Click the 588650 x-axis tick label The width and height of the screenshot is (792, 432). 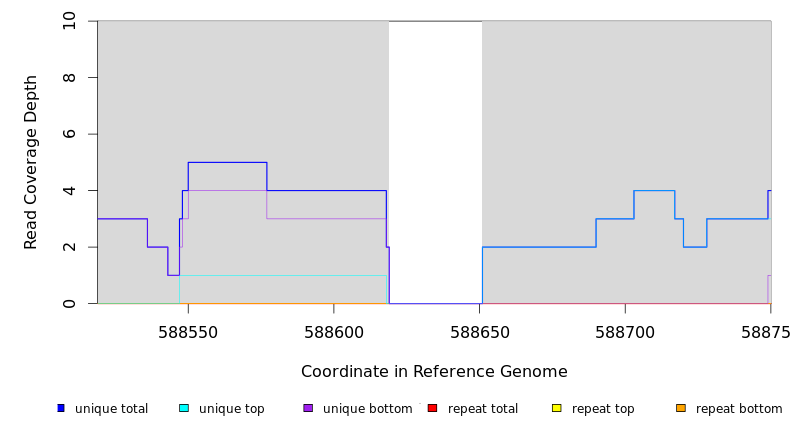[479, 331]
